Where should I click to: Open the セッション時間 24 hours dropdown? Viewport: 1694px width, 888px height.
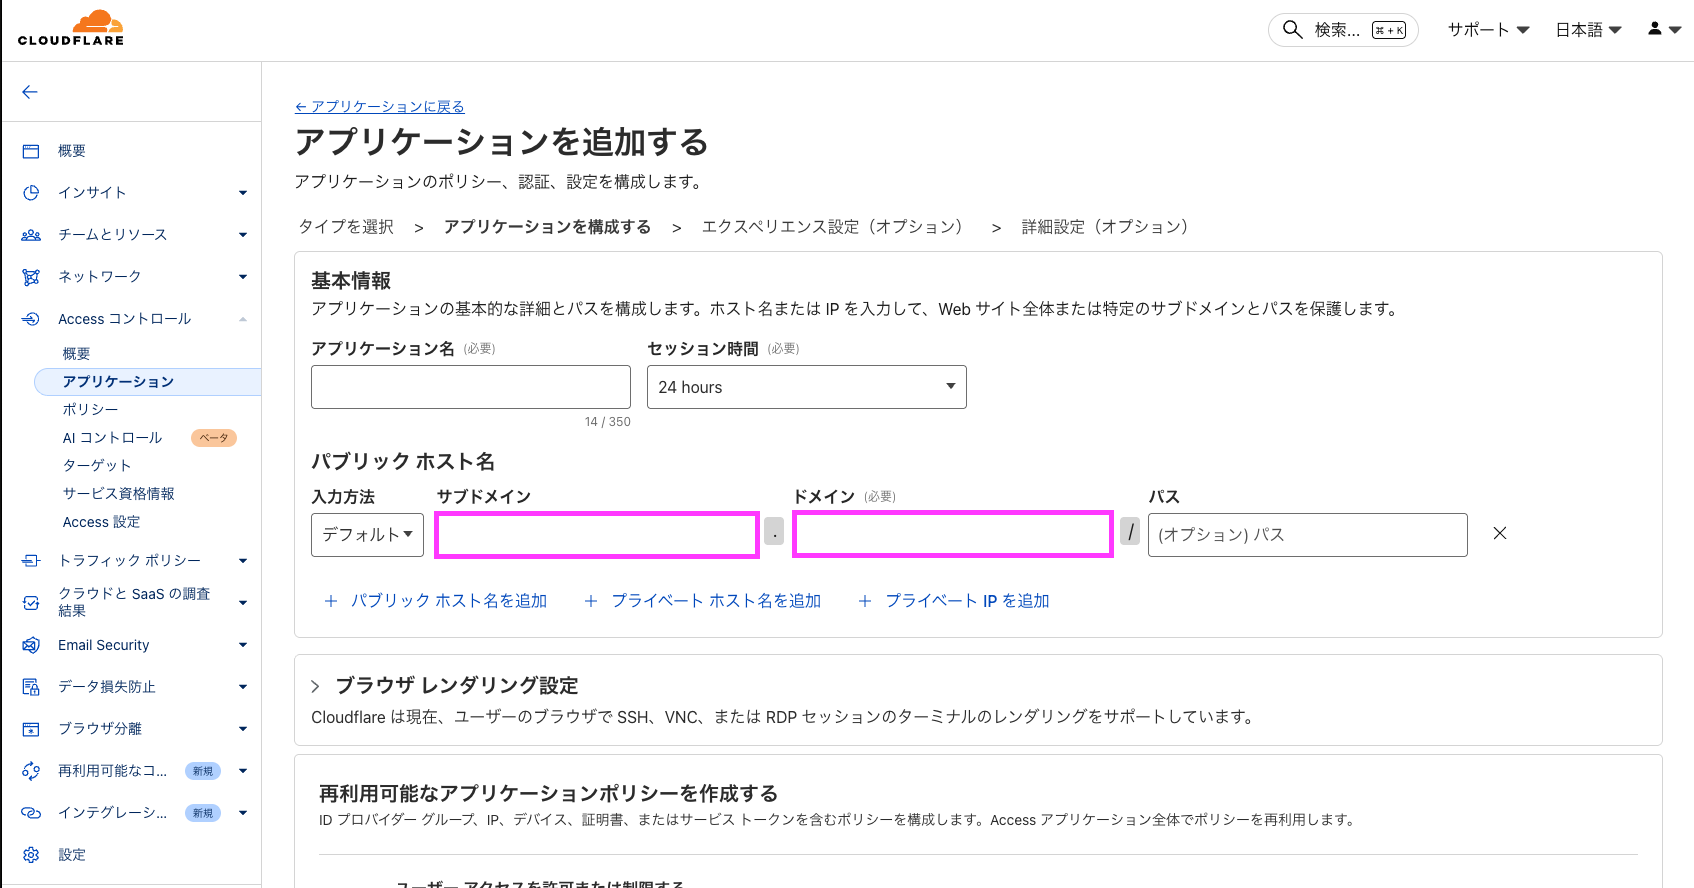pyautogui.click(x=807, y=387)
